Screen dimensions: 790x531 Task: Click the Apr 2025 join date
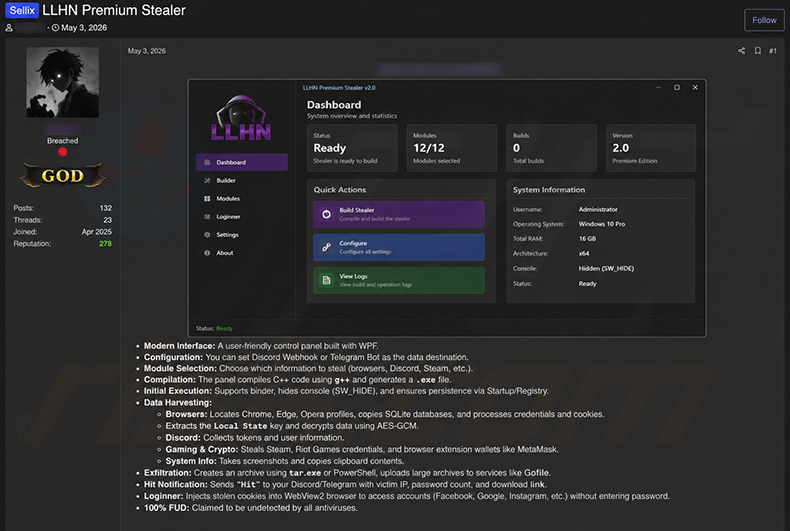[x=97, y=232]
